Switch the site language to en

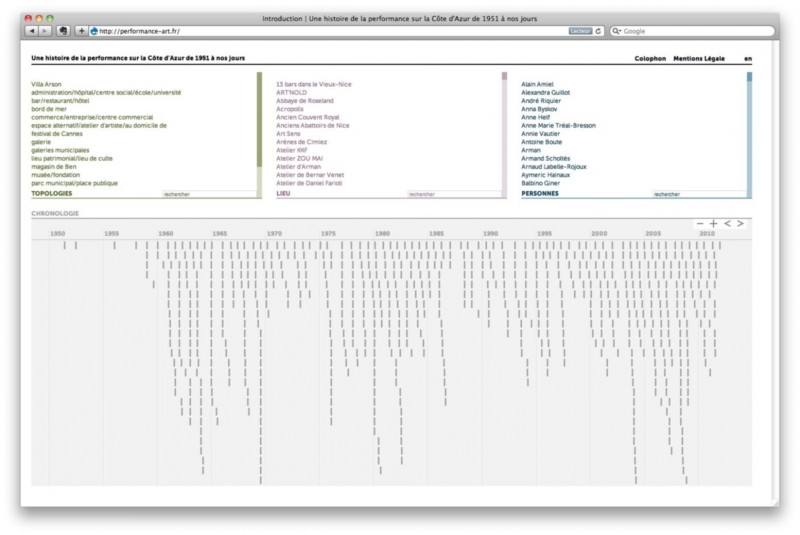coord(748,59)
